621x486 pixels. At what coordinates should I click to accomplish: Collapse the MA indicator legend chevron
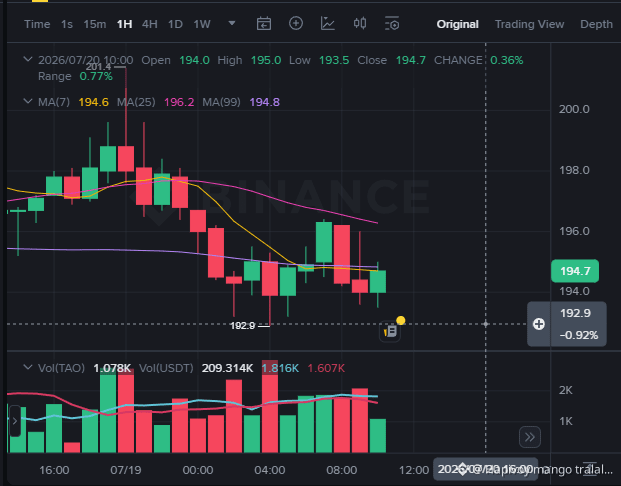pos(28,101)
